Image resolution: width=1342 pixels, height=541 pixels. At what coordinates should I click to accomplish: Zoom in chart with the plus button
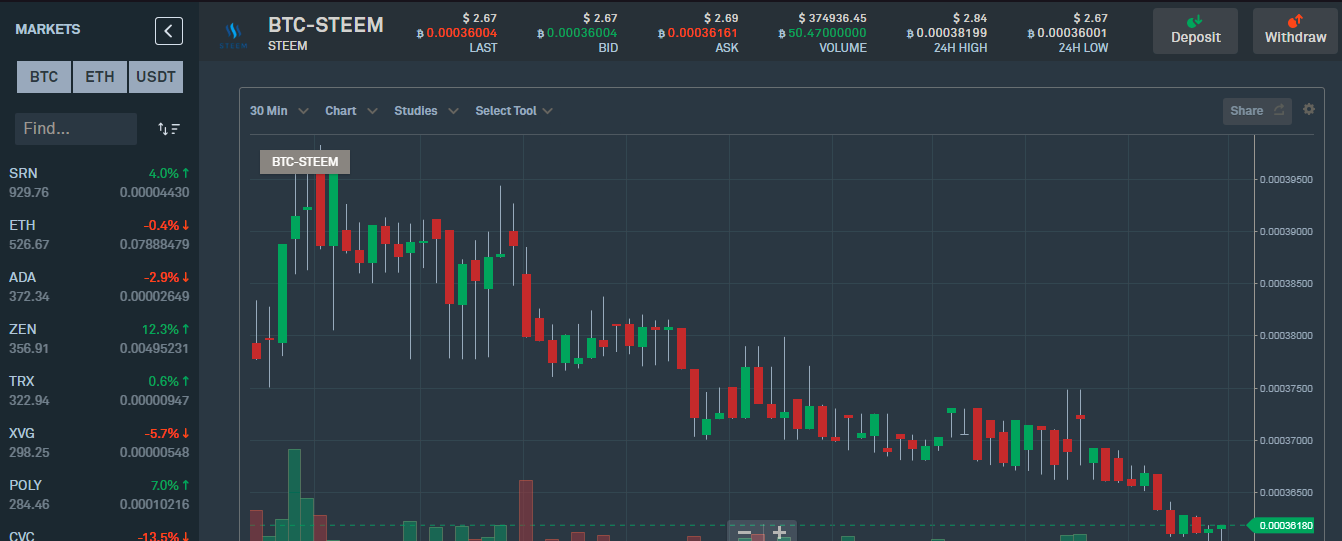click(x=779, y=533)
